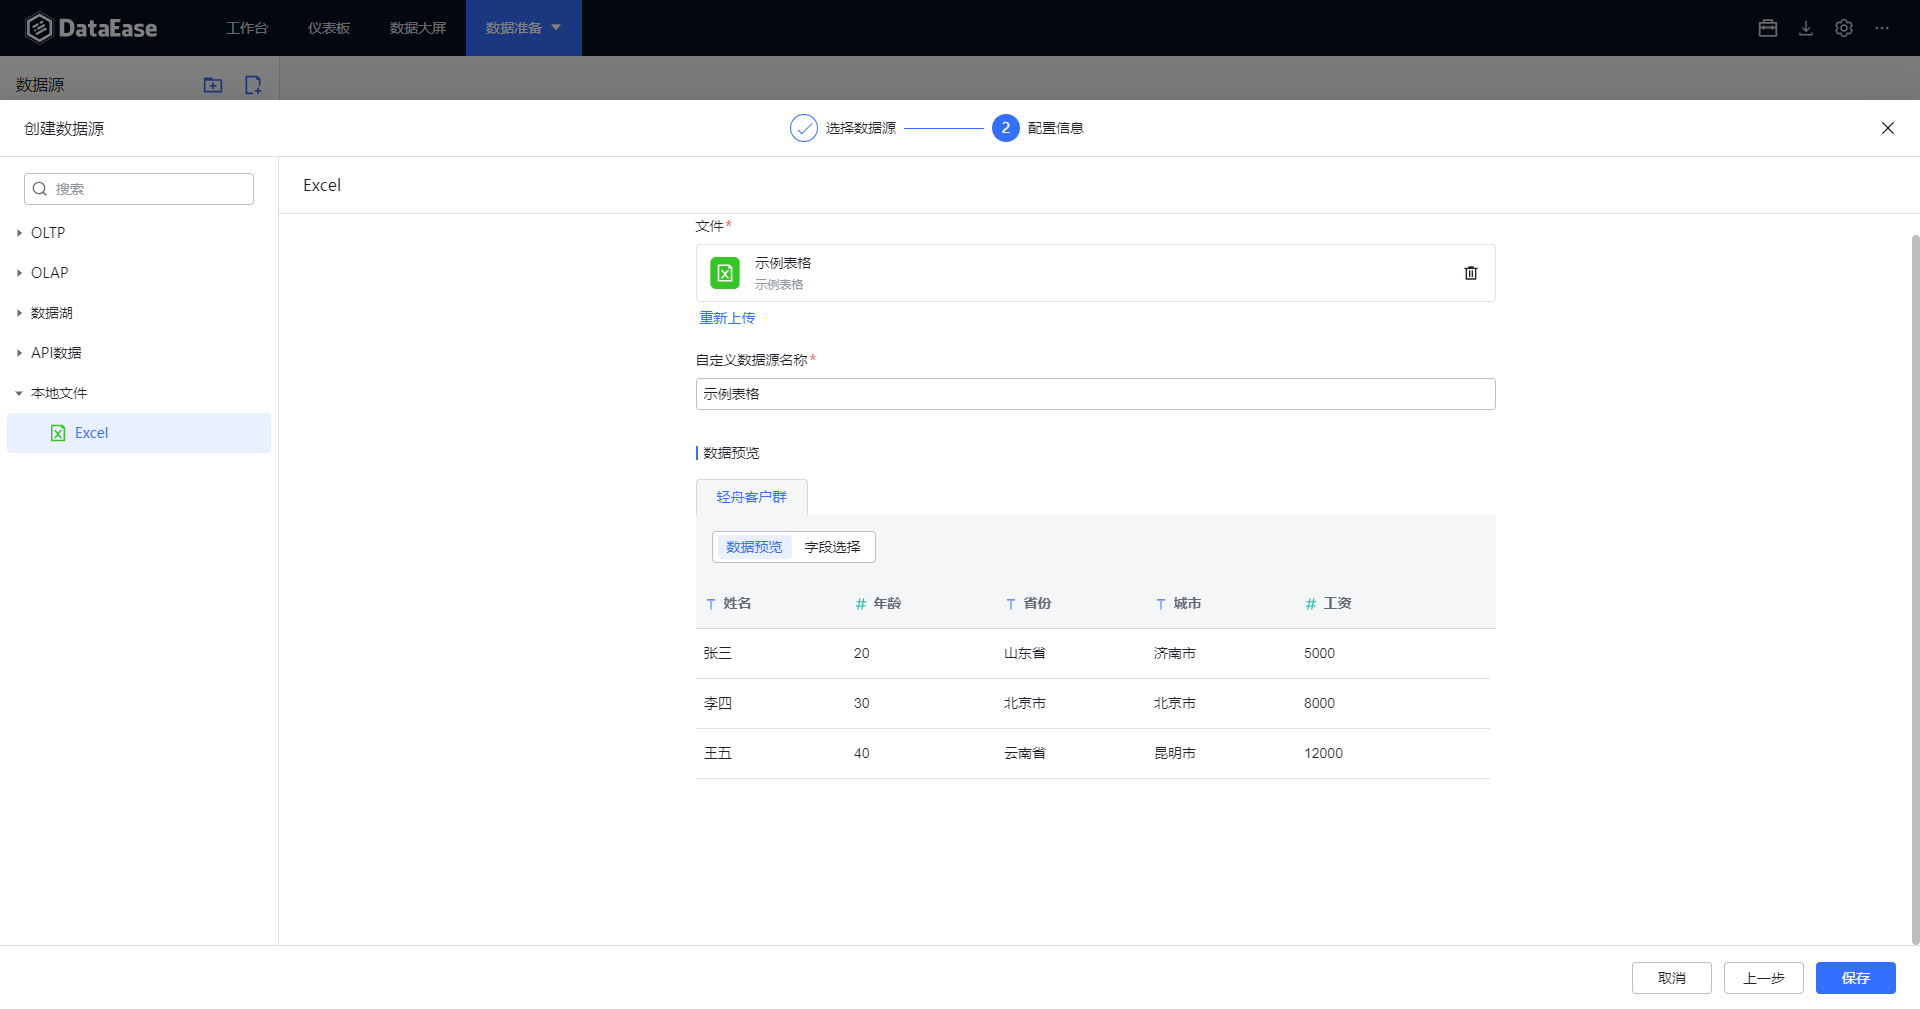The width and height of the screenshot is (1920, 1009).
Task: Click the 自定义数据源名称 input field
Action: pyautogui.click(x=1095, y=394)
